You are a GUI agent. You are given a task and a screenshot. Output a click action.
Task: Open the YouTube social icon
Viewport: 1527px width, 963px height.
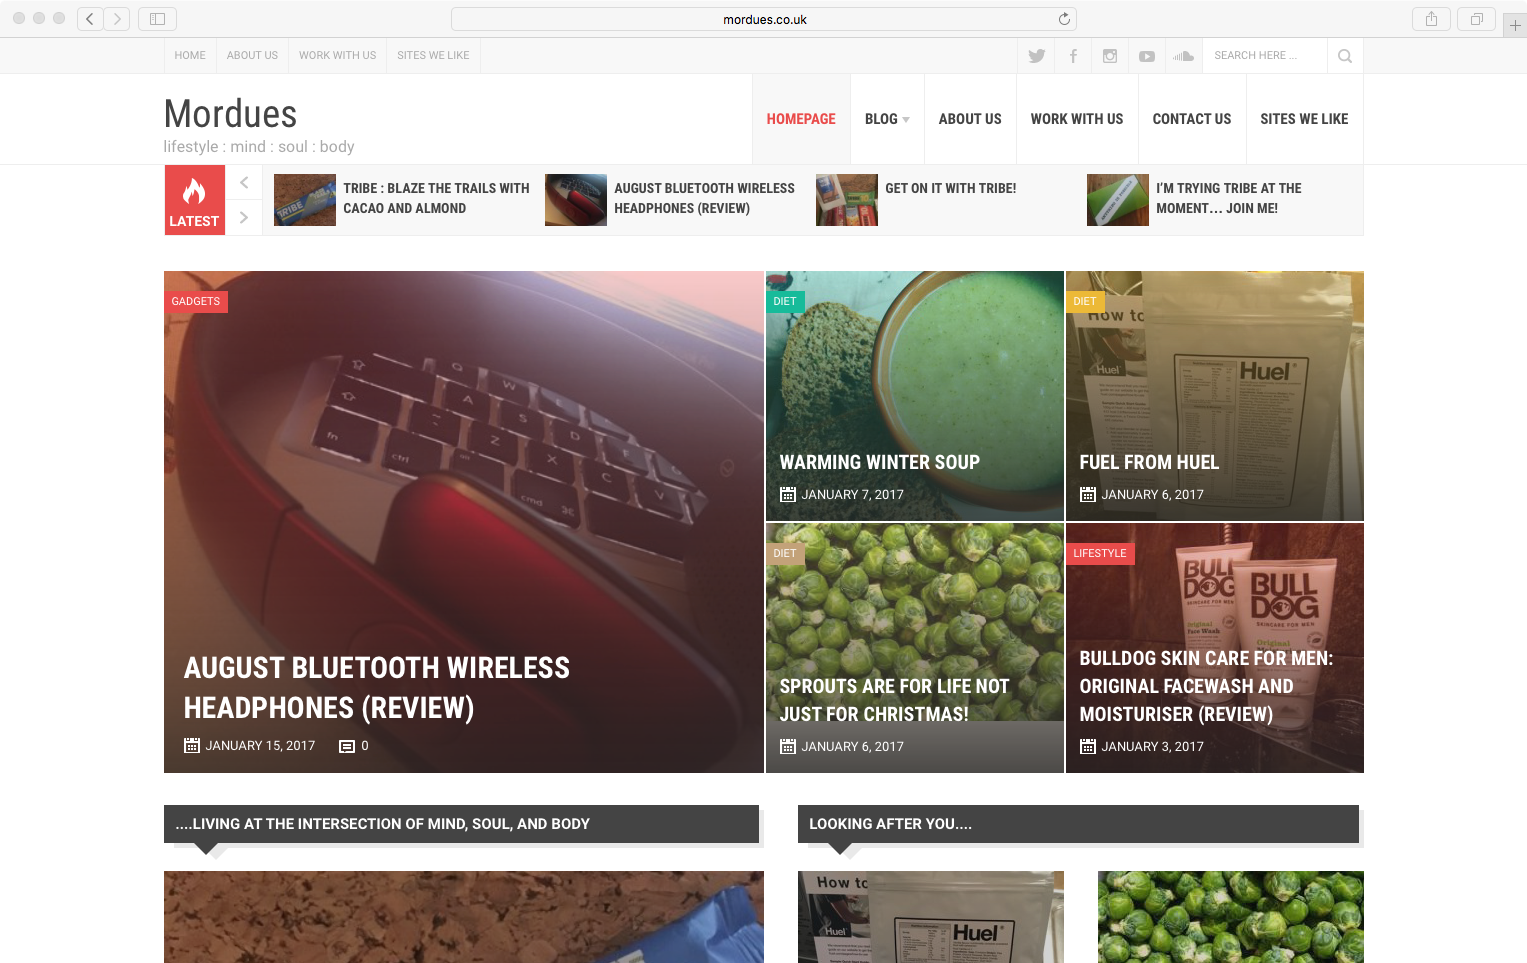tap(1147, 56)
